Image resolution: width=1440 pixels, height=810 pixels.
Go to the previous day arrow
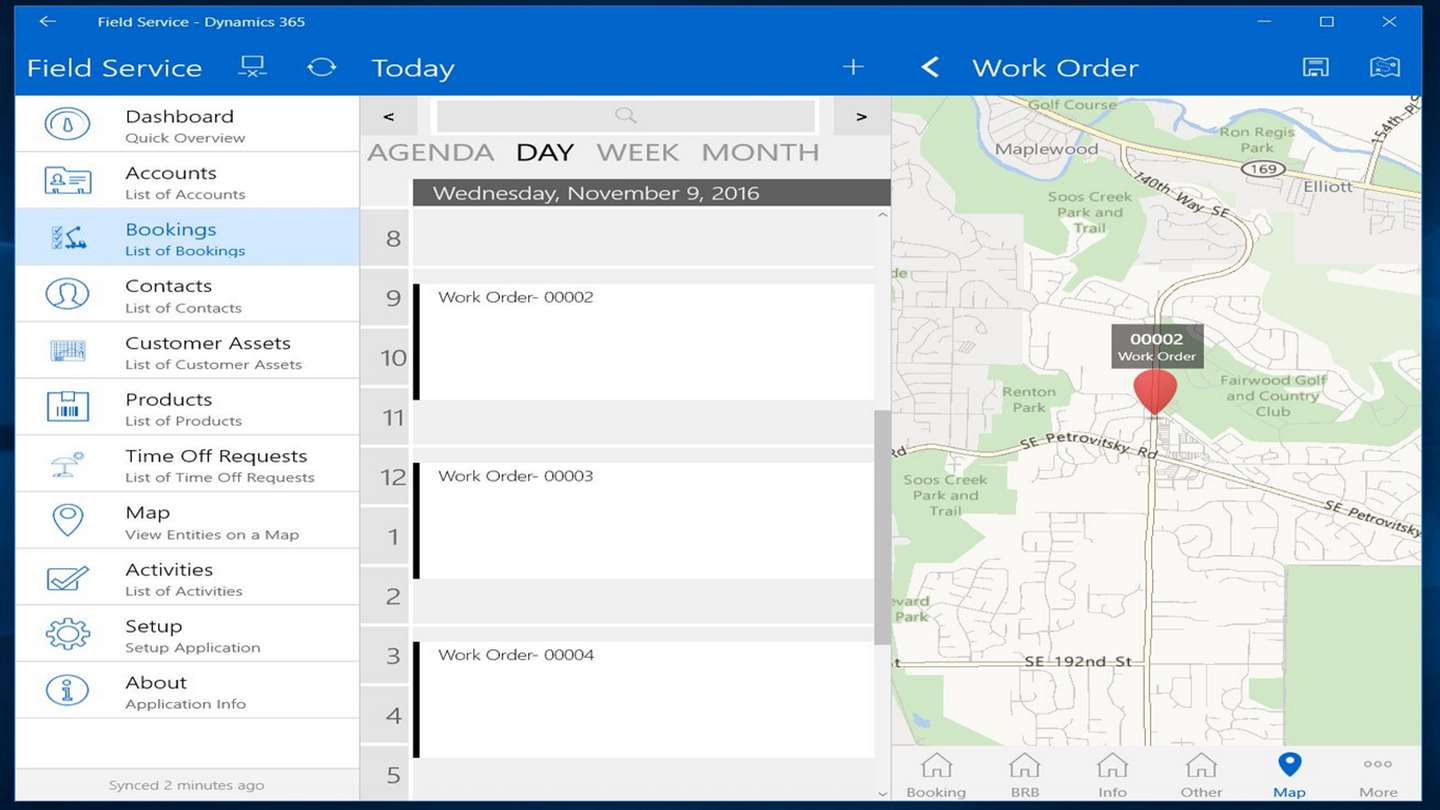tap(389, 116)
